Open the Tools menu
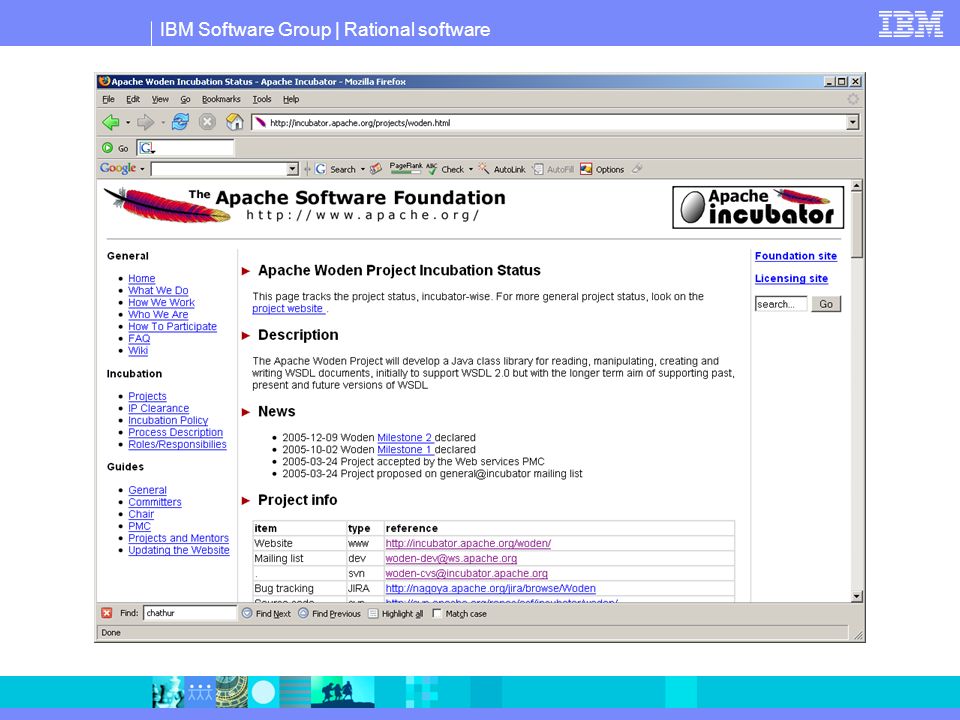The height and width of the screenshot is (720, 960). pyautogui.click(x=261, y=99)
